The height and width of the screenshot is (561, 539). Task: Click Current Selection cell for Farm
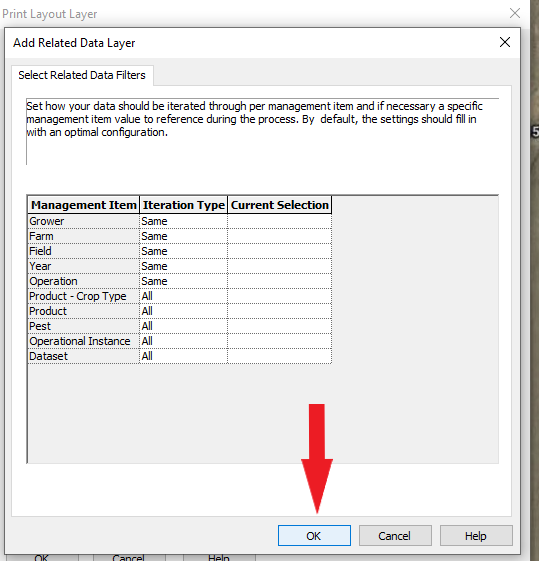279,236
